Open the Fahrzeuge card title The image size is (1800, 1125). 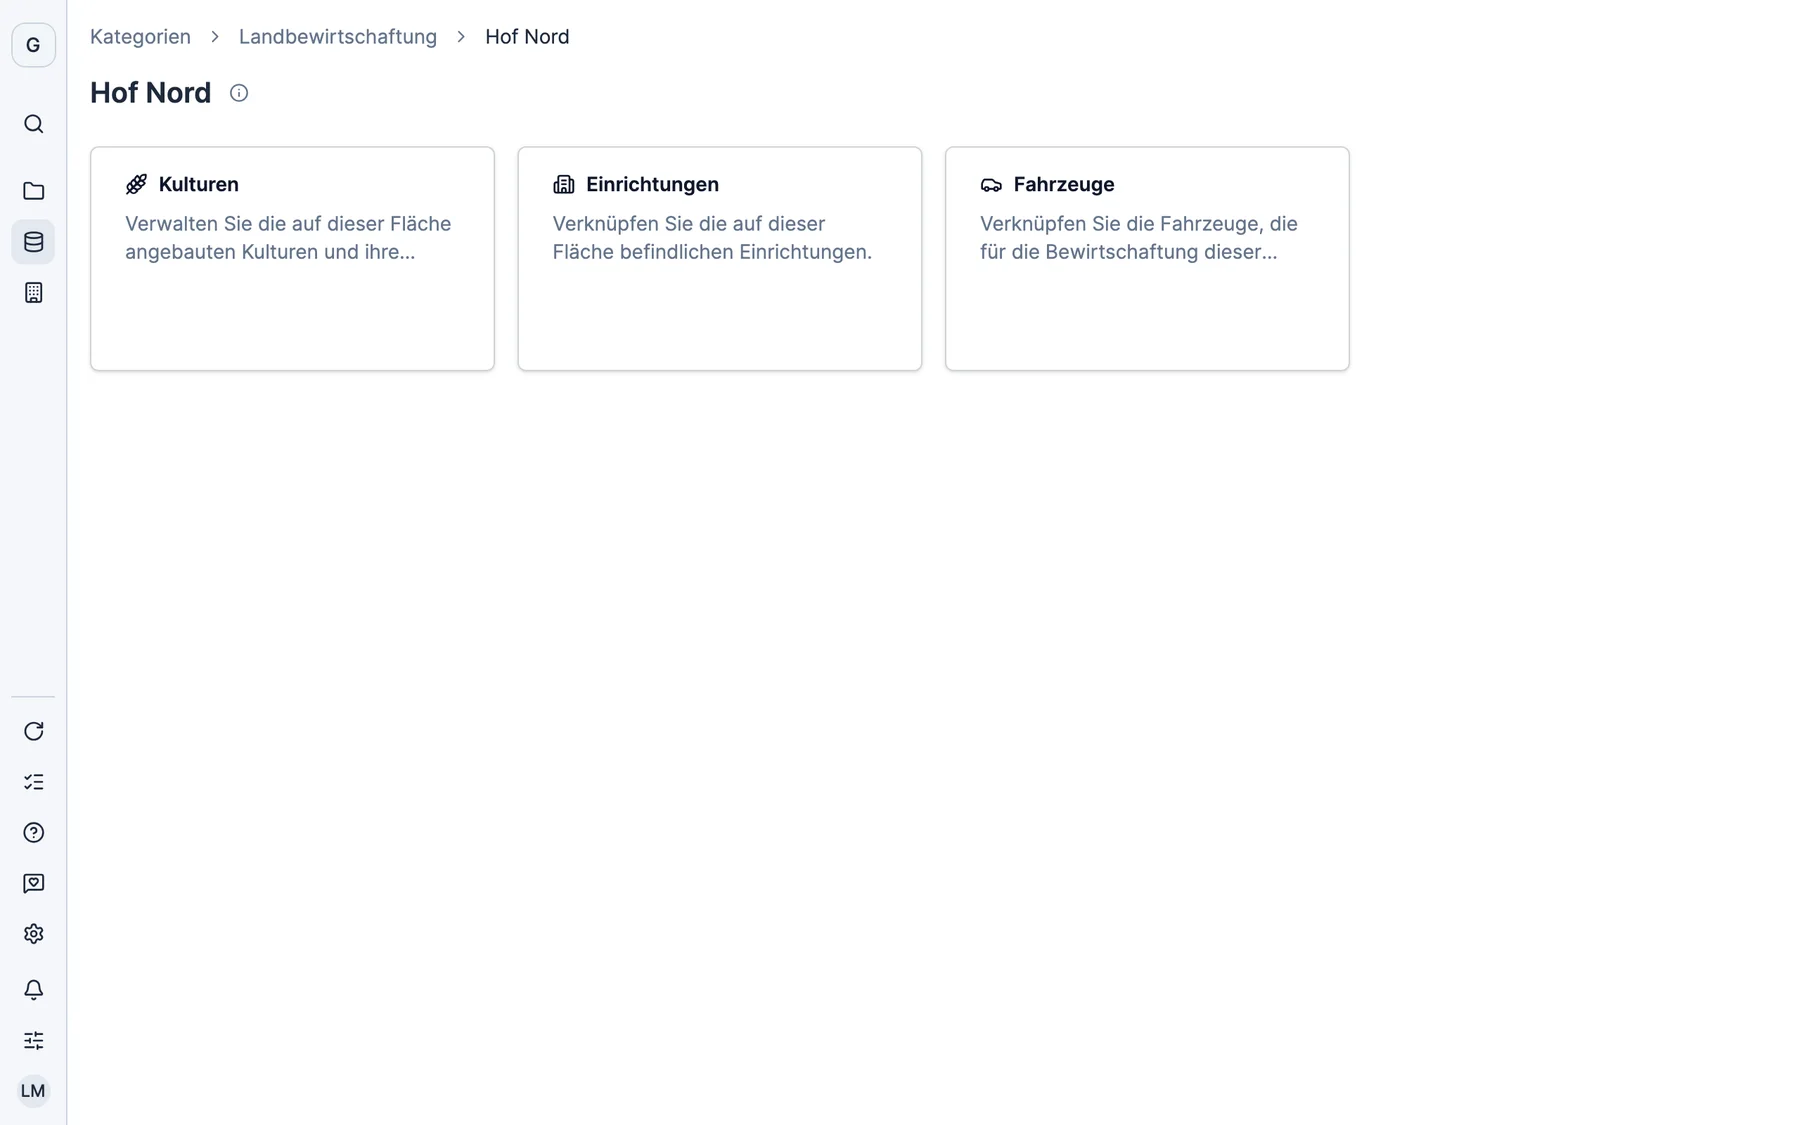(1064, 184)
